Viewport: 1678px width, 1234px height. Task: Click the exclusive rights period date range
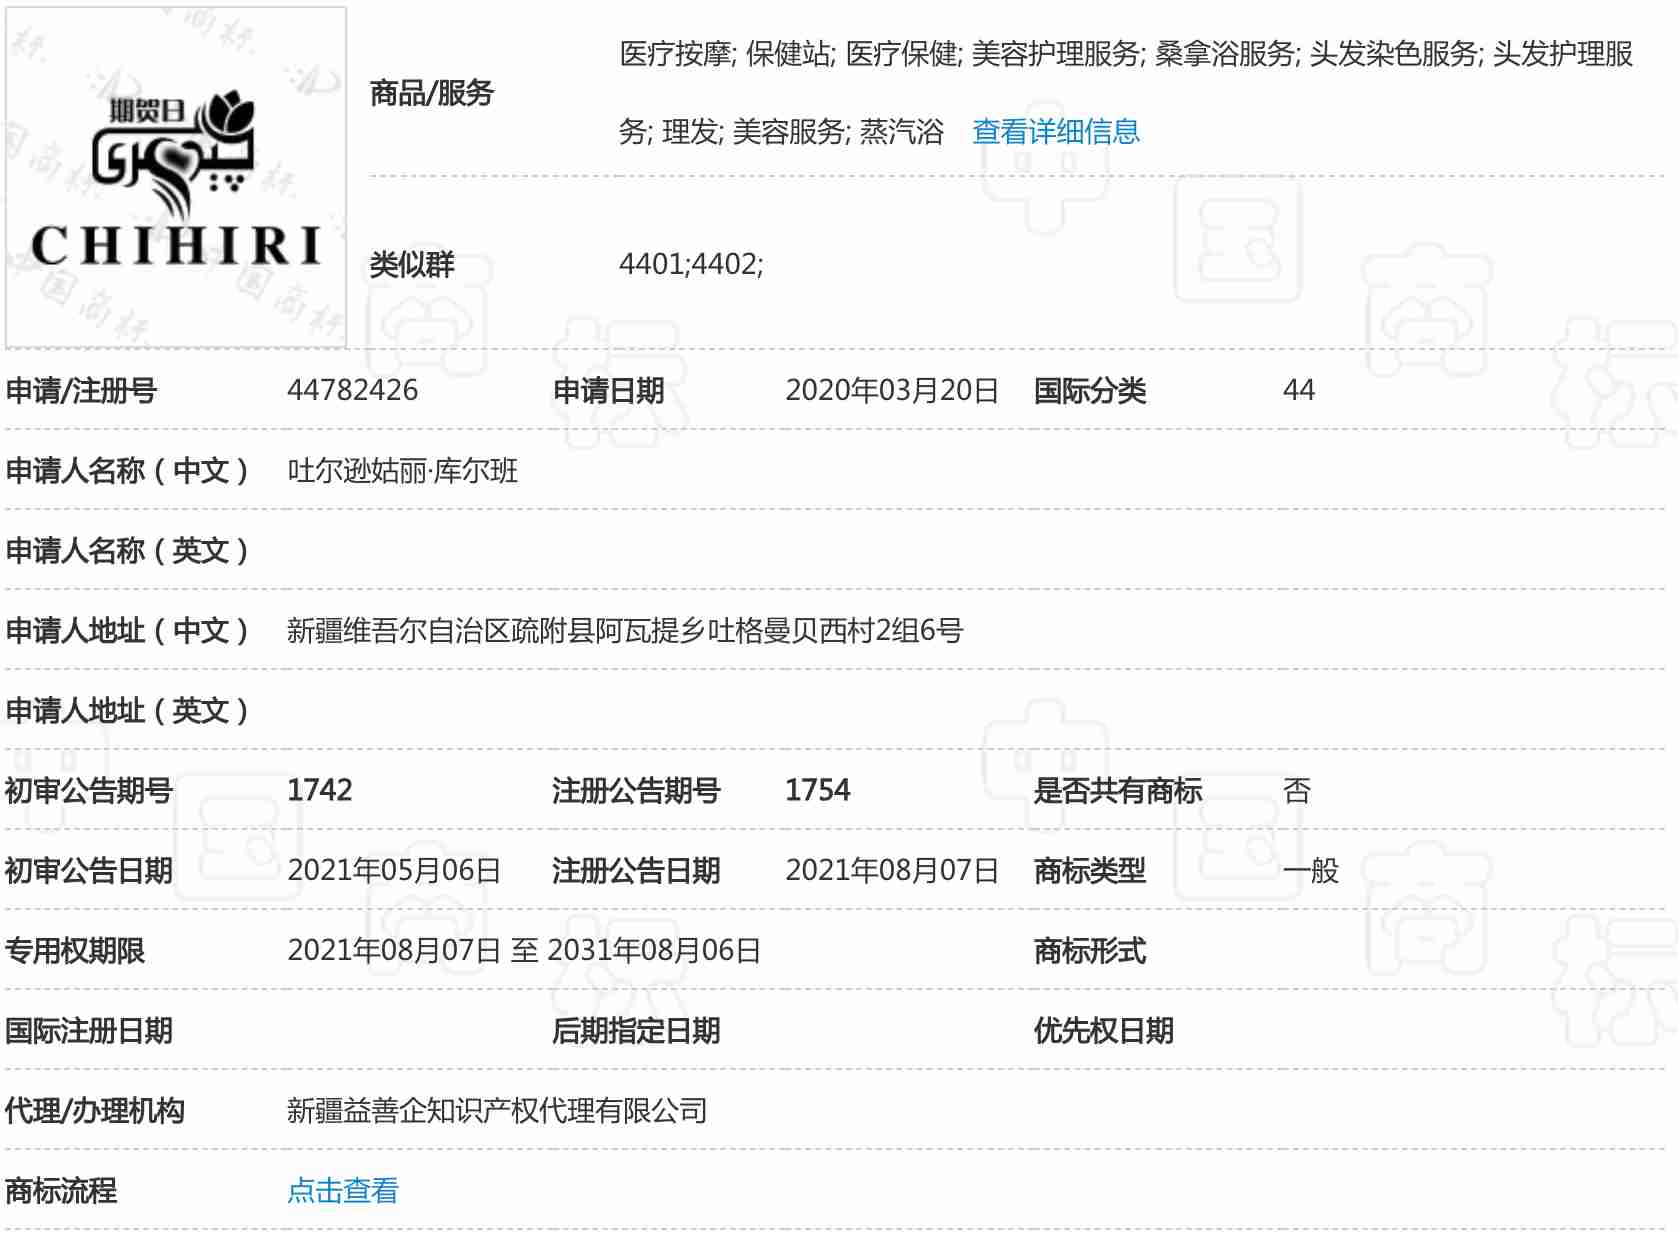point(523,950)
